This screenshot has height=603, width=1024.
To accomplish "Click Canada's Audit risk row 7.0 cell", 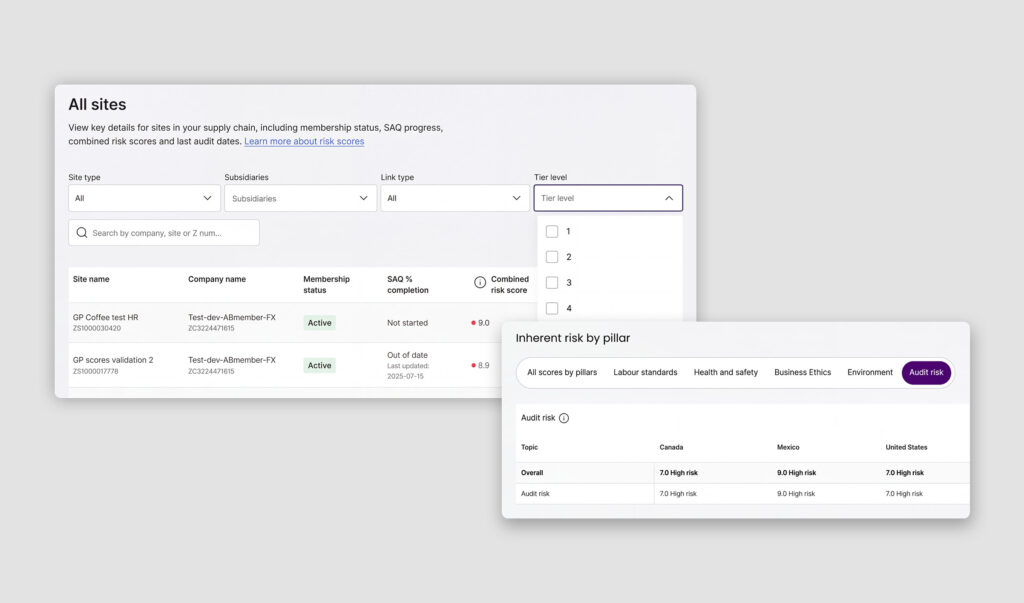I will [x=678, y=494].
